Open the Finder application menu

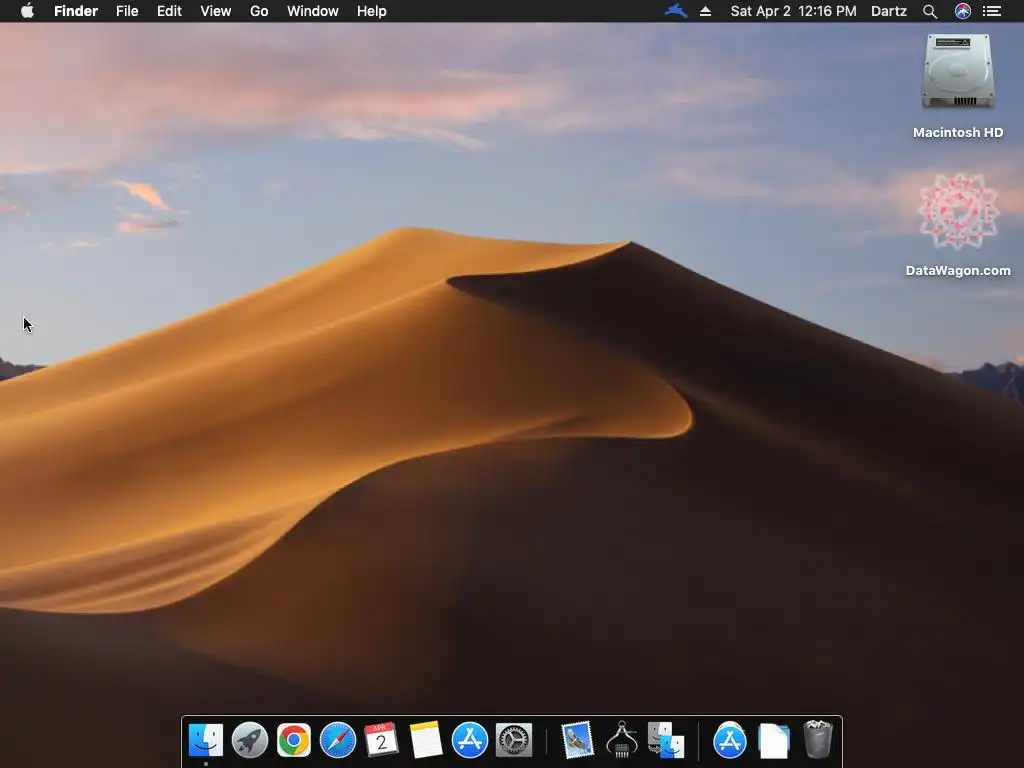pyautogui.click(x=76, y=11)
